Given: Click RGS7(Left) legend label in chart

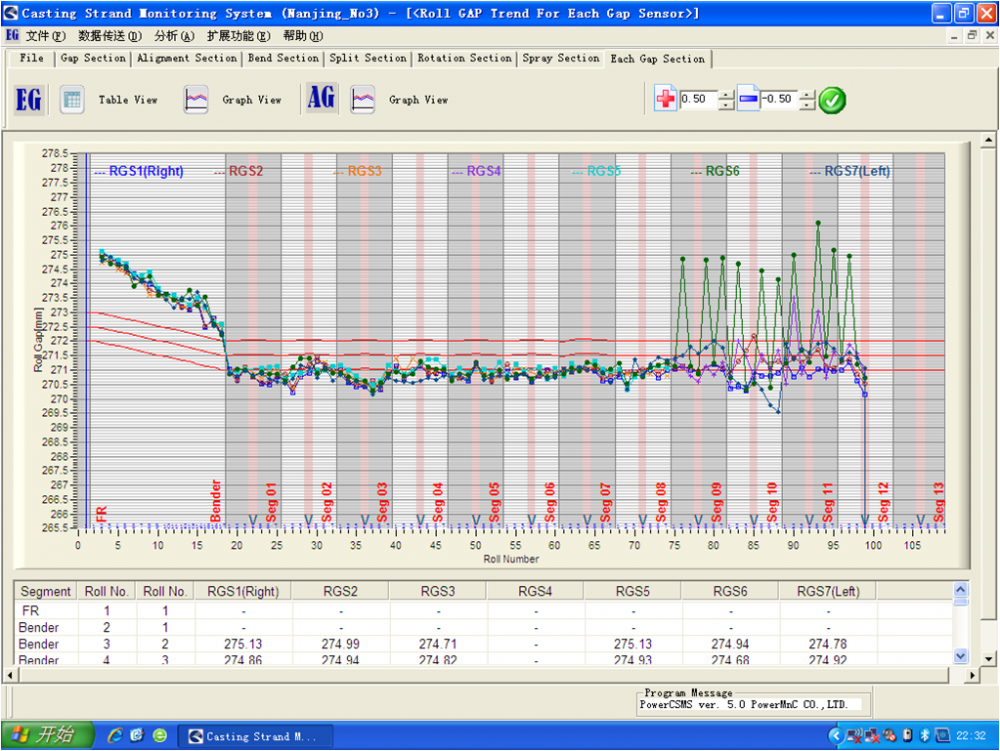Looking at the screenshot, I should click(x=857, y=171).
